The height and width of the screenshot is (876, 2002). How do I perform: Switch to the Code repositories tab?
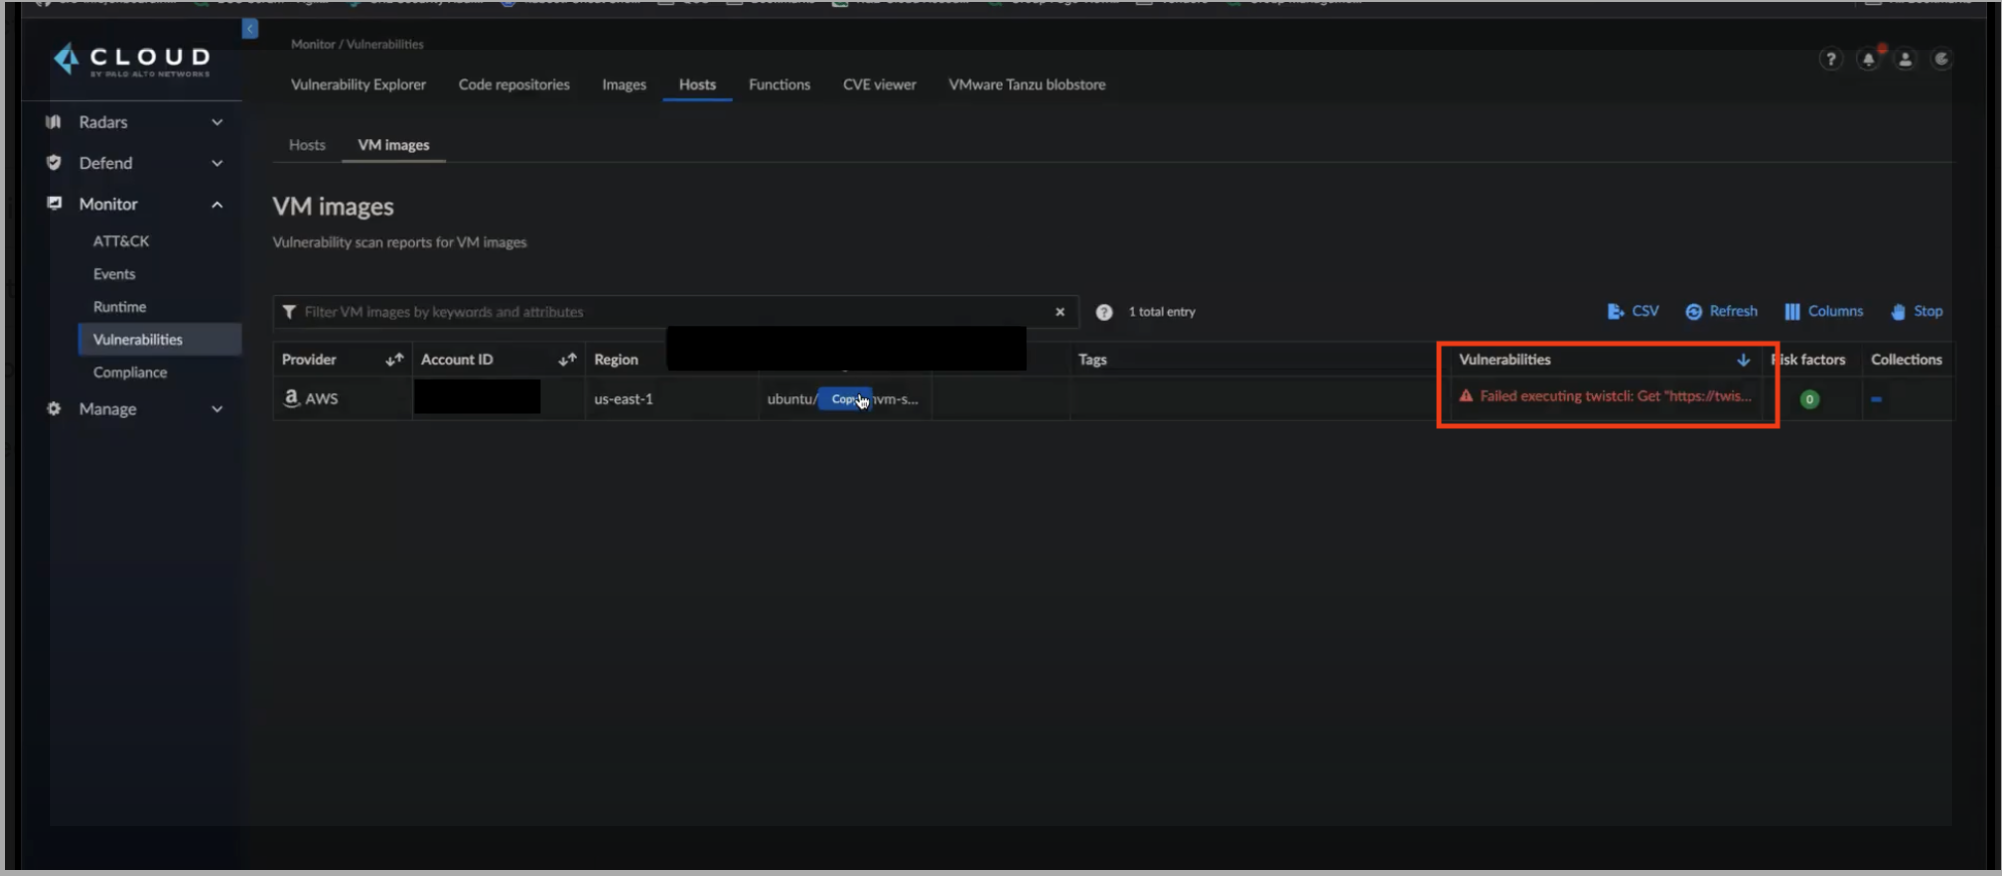[514, 84]
